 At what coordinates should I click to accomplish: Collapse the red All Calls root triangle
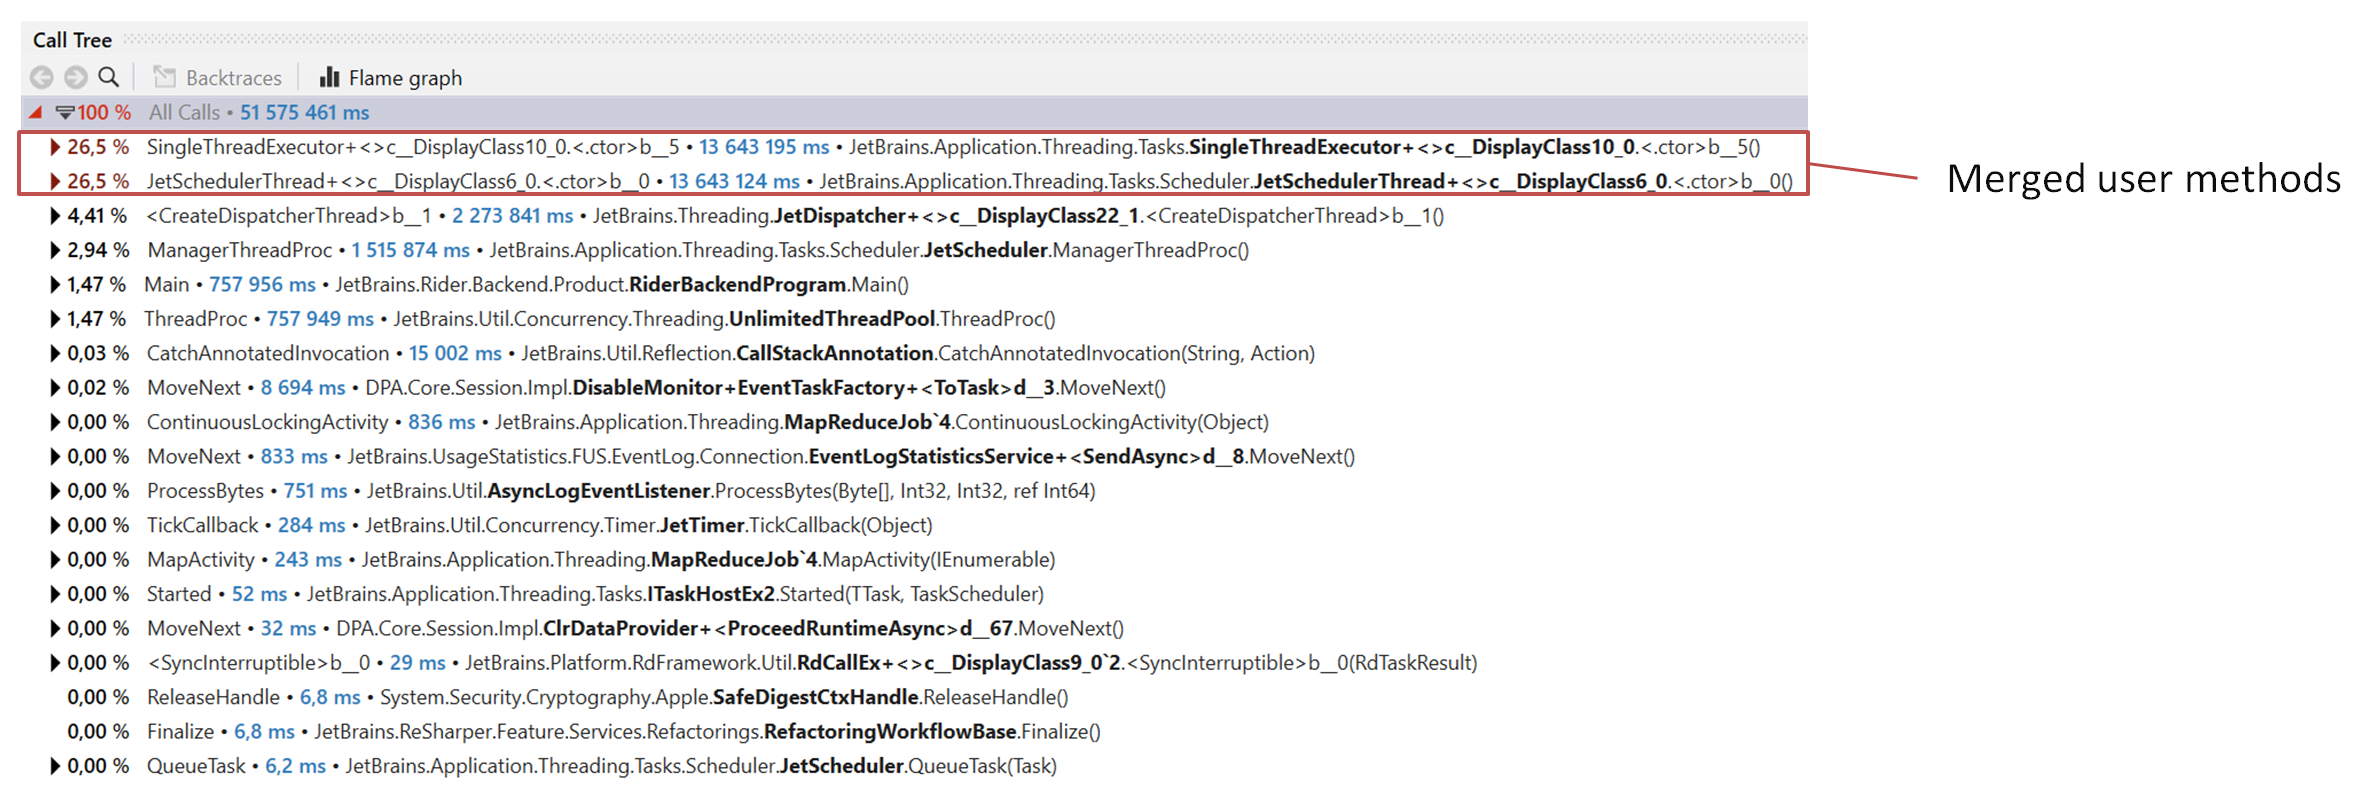click(x=36, y=112)
